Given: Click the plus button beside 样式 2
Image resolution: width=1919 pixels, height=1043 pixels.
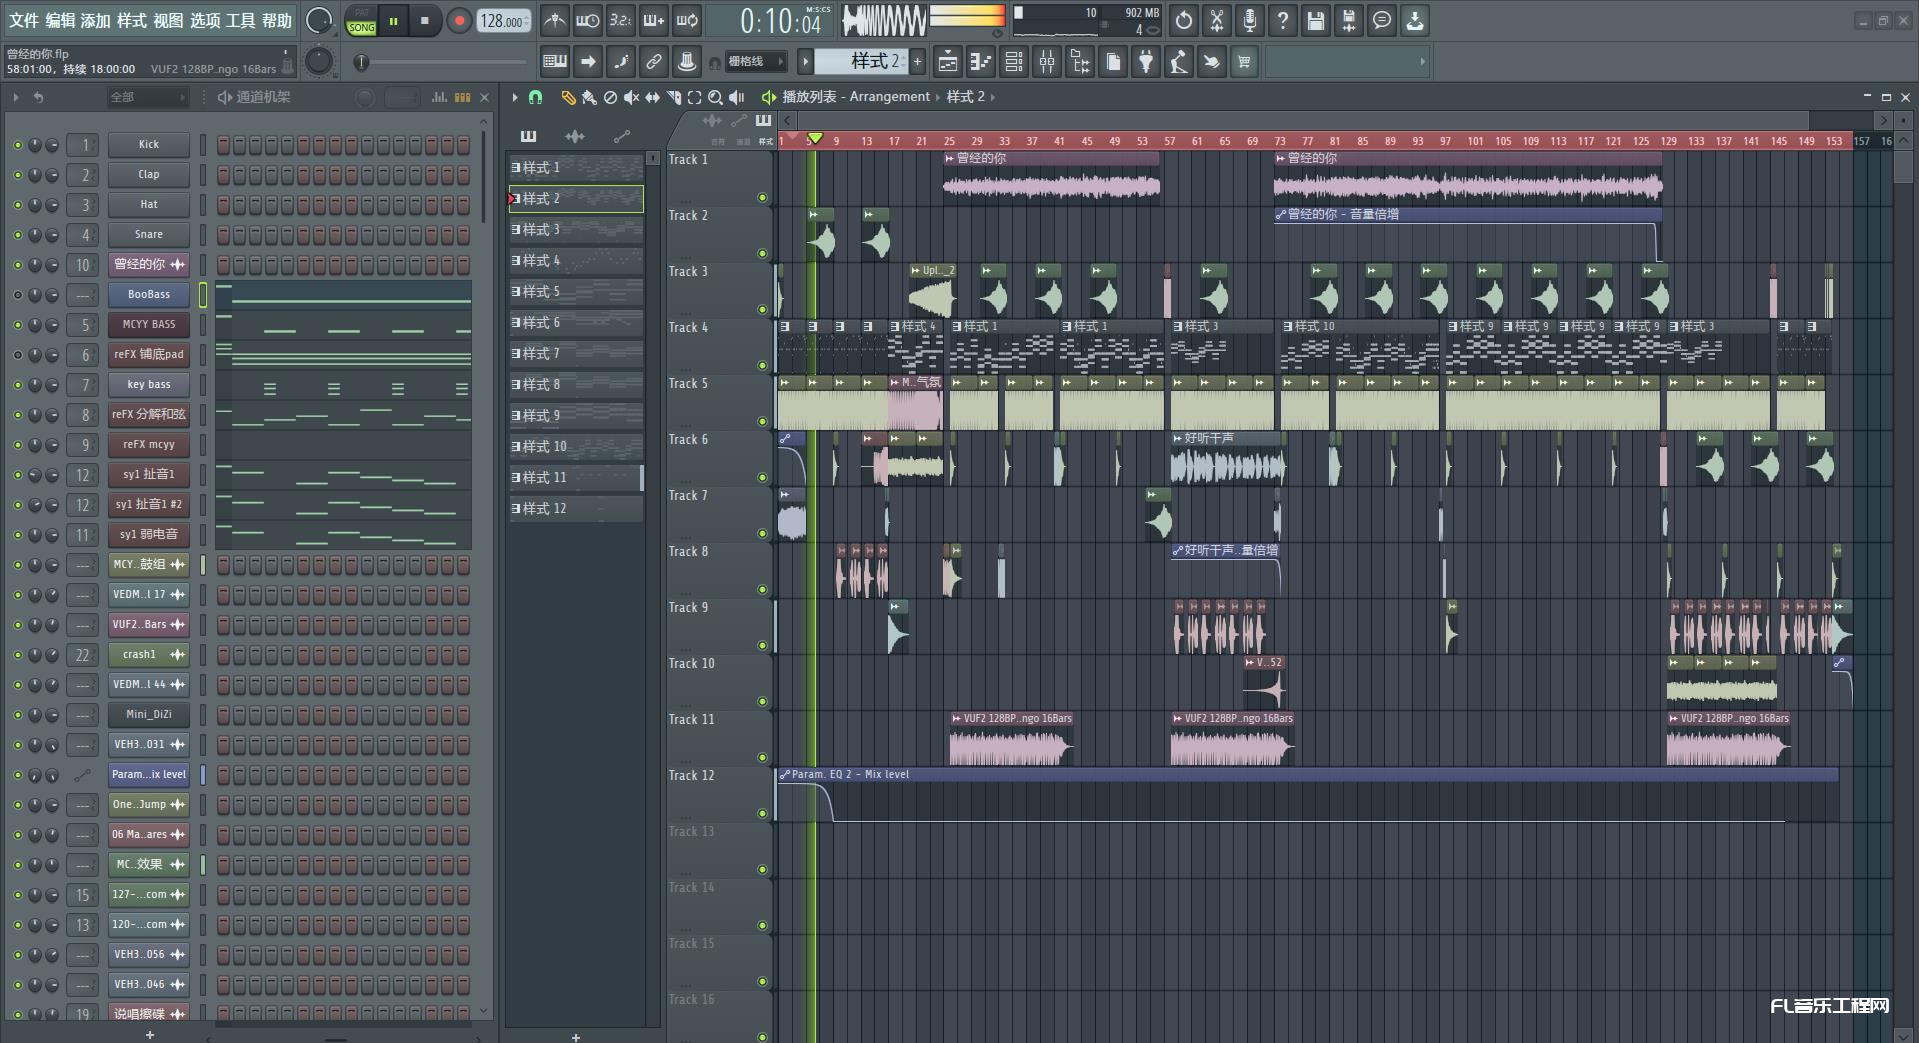Looking at the screenshot, I should (917, 62).
